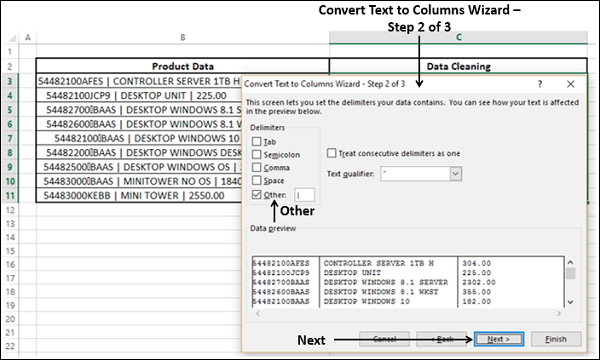Click cell with 54482700 DESKTOP WINDOWS 8.1 S
This screenshot has width=600, height=360.
pos(139,110)
